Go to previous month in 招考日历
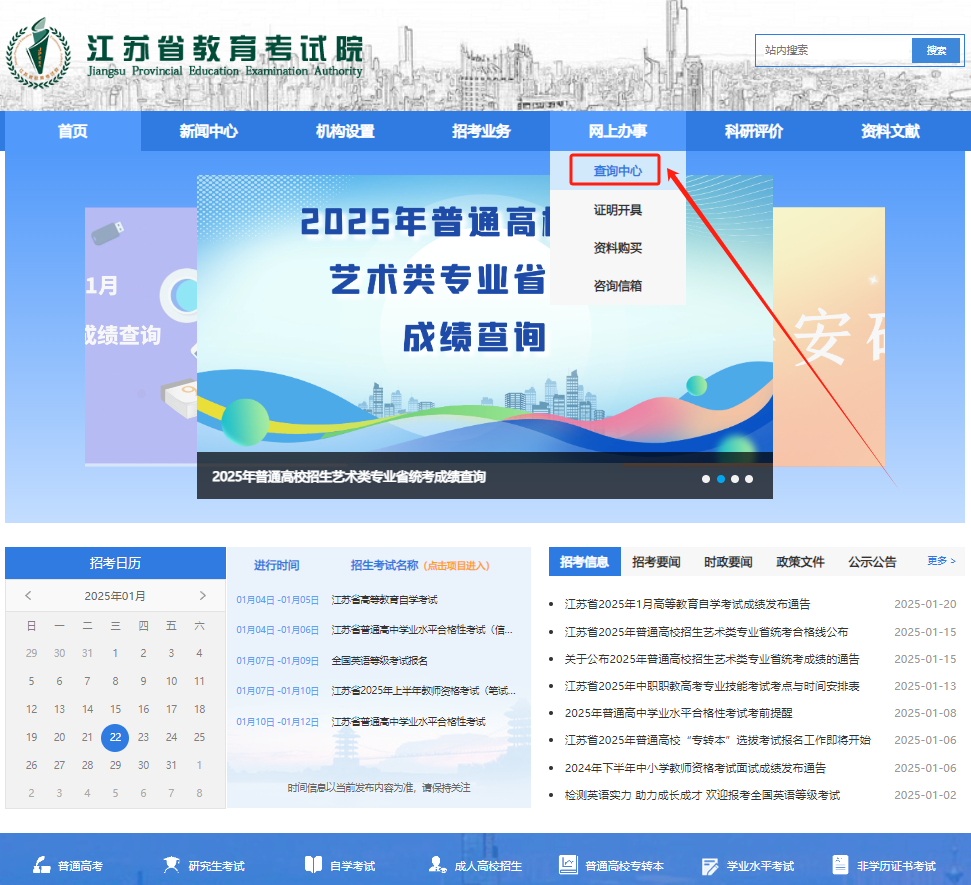The width and height of the screenshot is (971, 885). pyautogui.click(x=28, y=596)
